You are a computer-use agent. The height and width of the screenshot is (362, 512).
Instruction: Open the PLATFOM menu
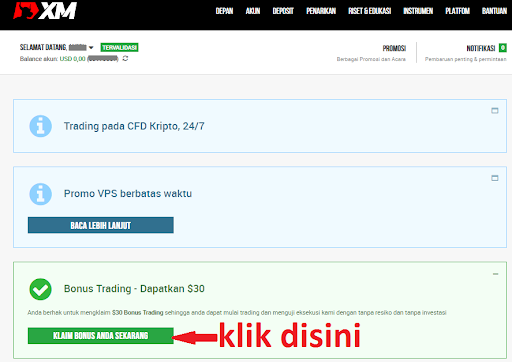[x=457, y=11]
